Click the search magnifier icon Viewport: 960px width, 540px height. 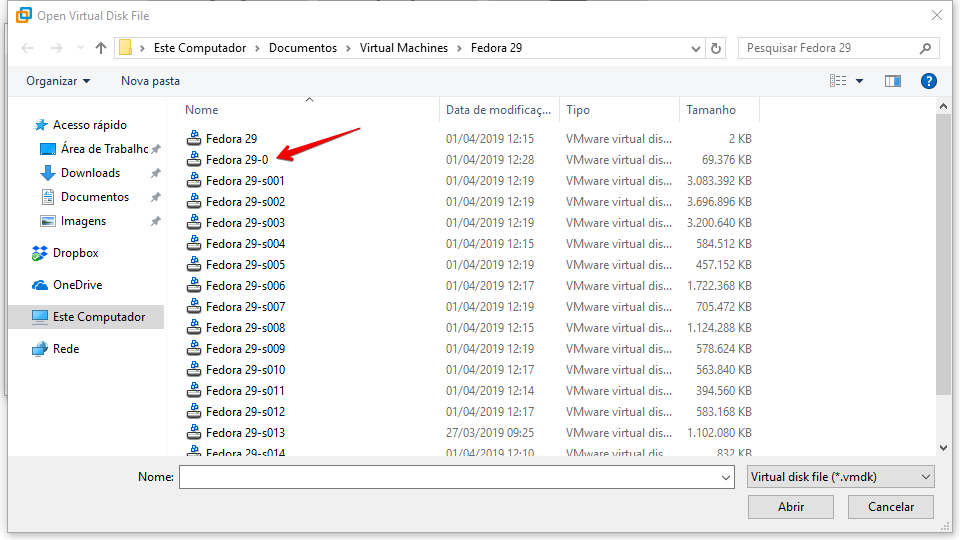[926, 48]
